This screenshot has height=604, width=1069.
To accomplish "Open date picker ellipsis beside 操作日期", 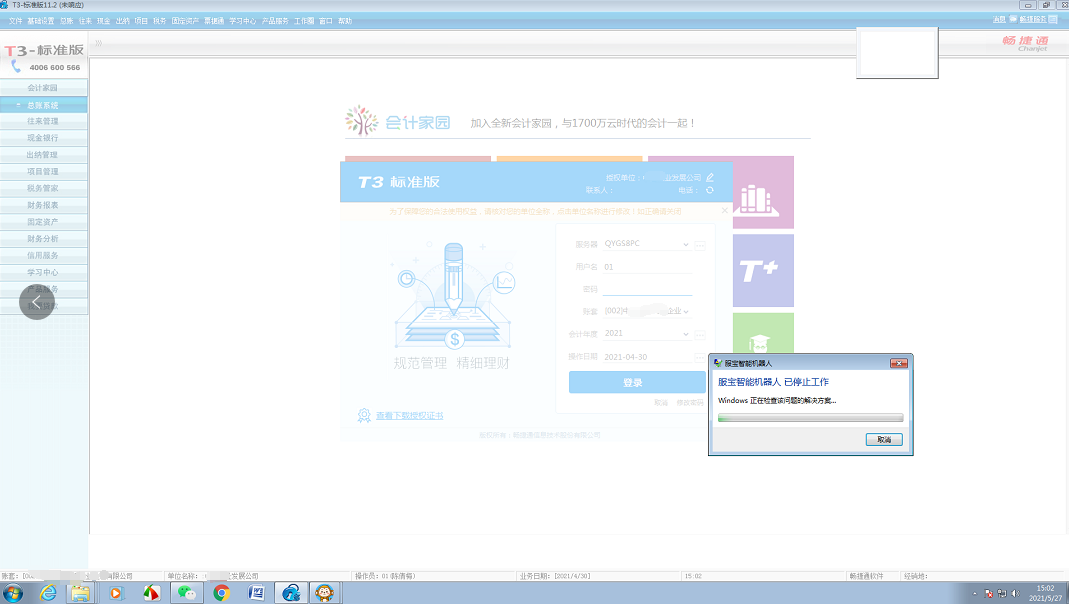I will point(699,357).
